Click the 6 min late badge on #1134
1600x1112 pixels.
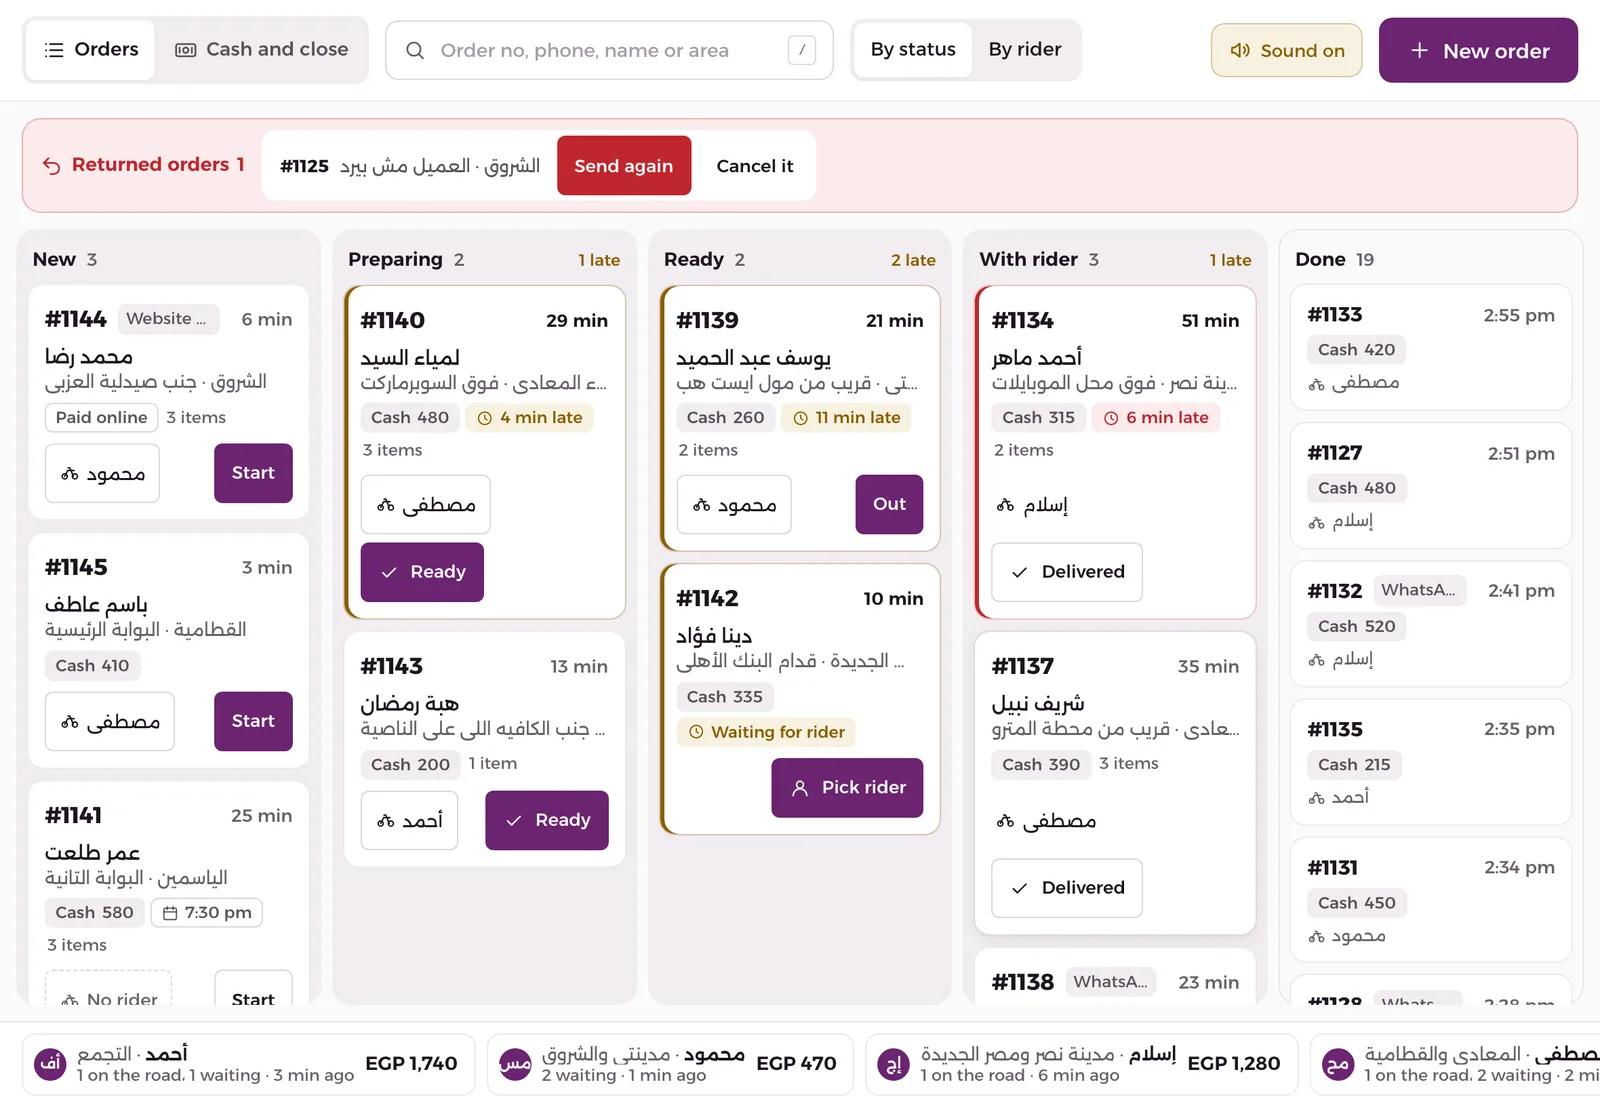tap(1155, 418)
